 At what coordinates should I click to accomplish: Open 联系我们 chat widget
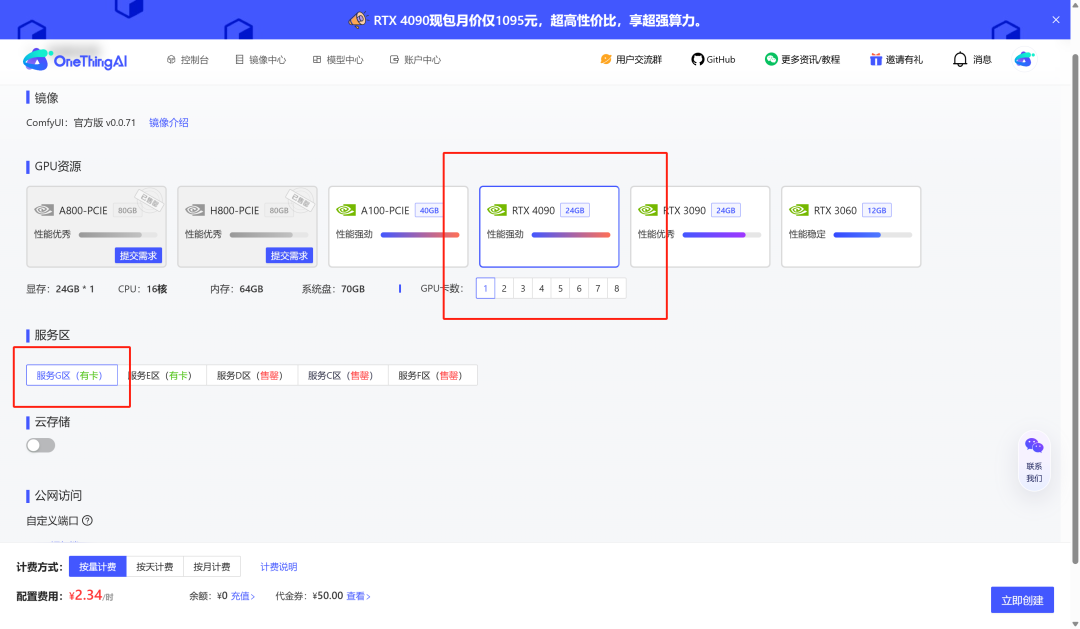point(1034,460)
